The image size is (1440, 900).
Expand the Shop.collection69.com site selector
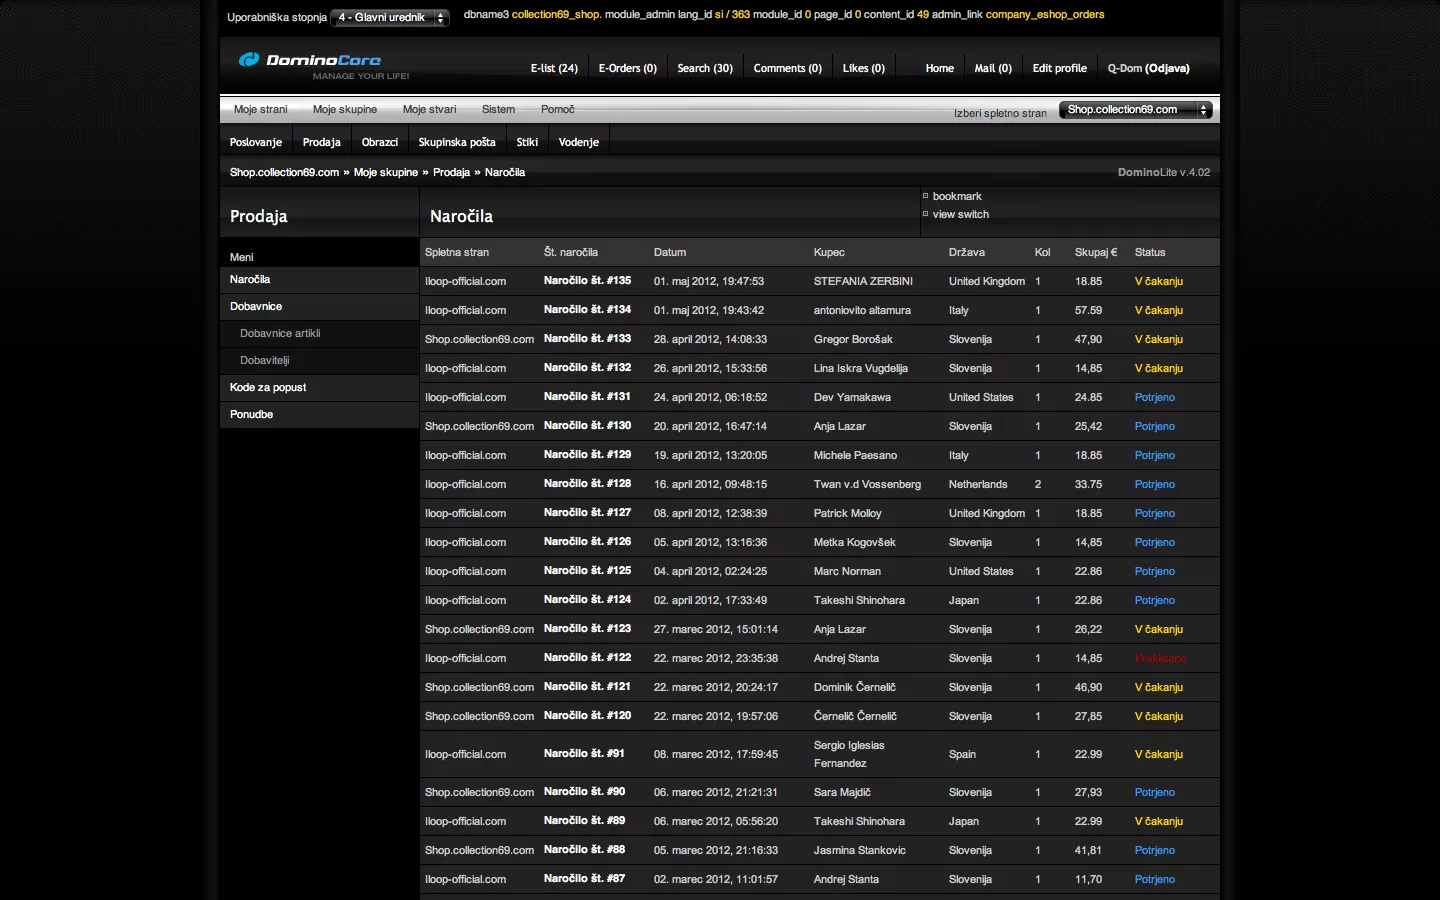[1135, 110]
